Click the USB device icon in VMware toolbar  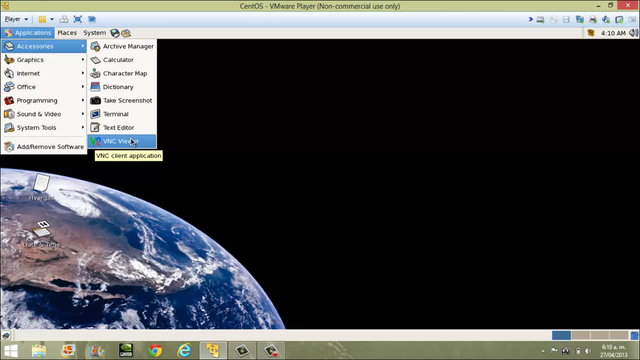tap(619, 19)
